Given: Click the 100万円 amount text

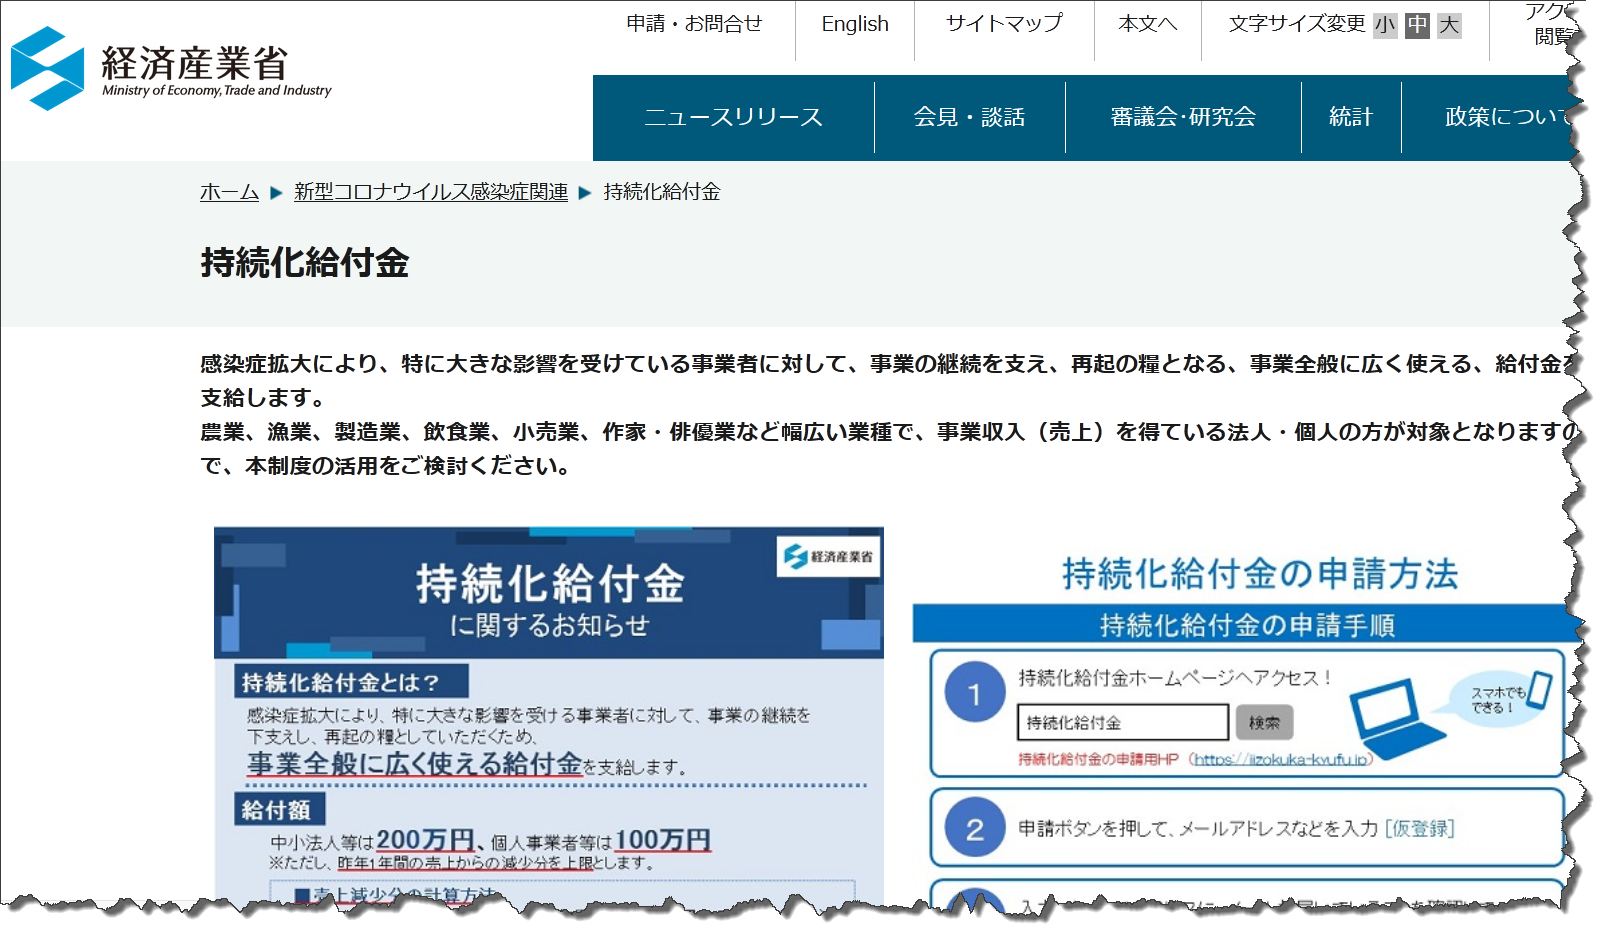Looking at the screenshot, I should pyautogui.click(x=662, y=840).
